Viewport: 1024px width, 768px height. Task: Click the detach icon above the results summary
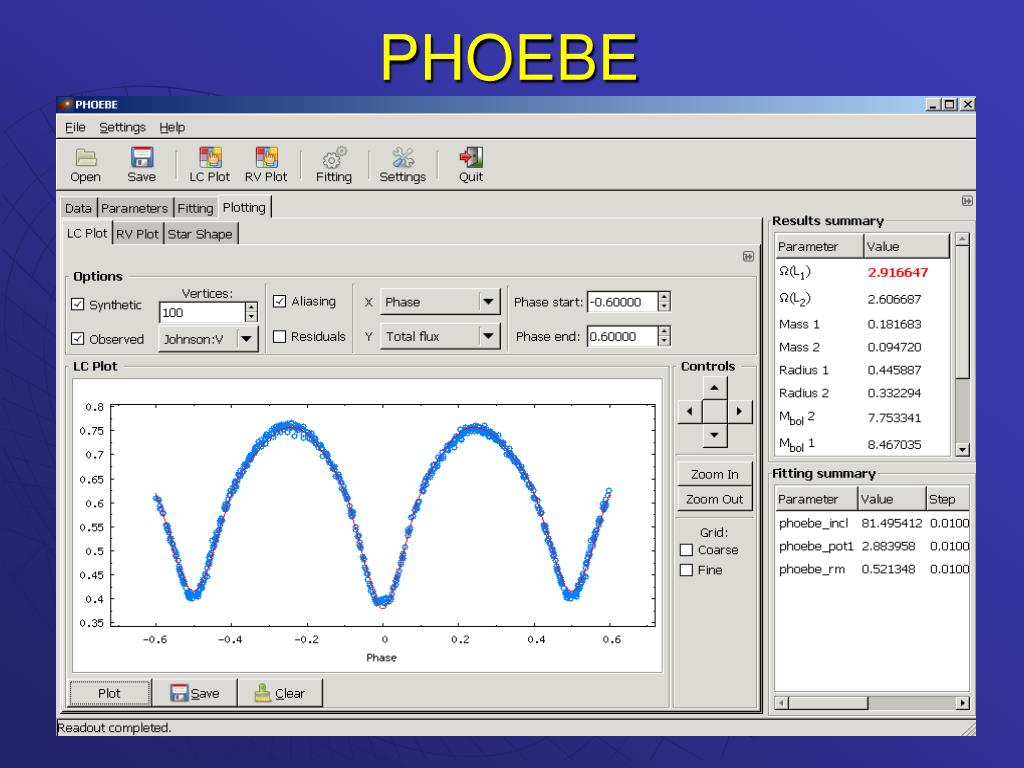(x=967, y=201)
